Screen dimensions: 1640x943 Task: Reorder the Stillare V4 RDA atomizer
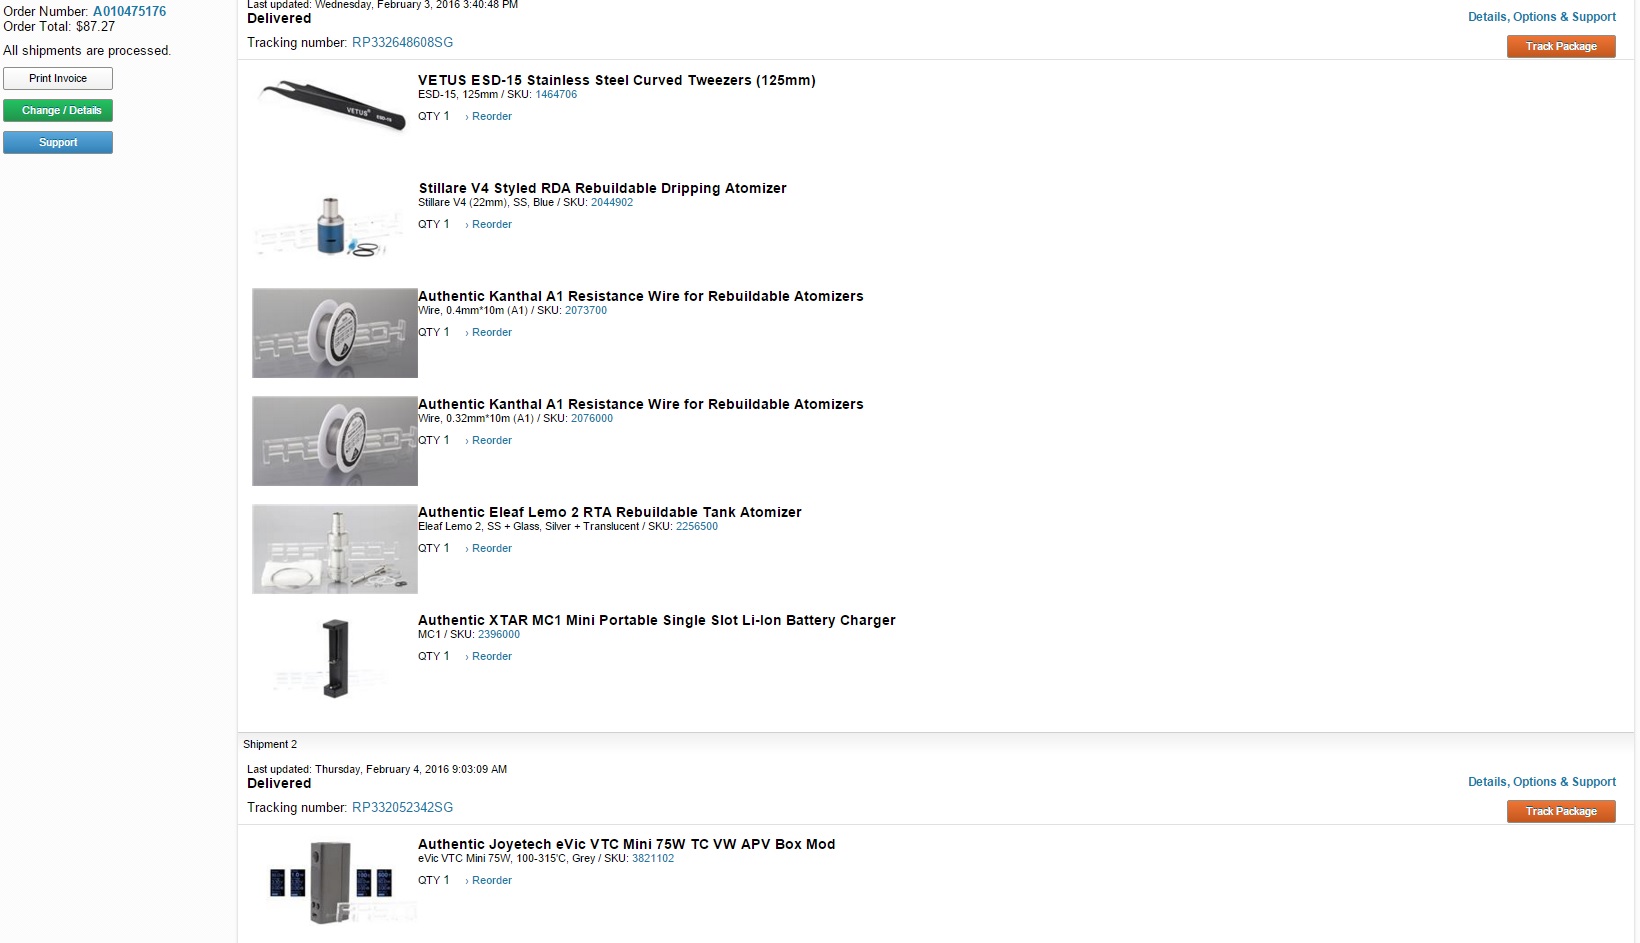(491, 224)
